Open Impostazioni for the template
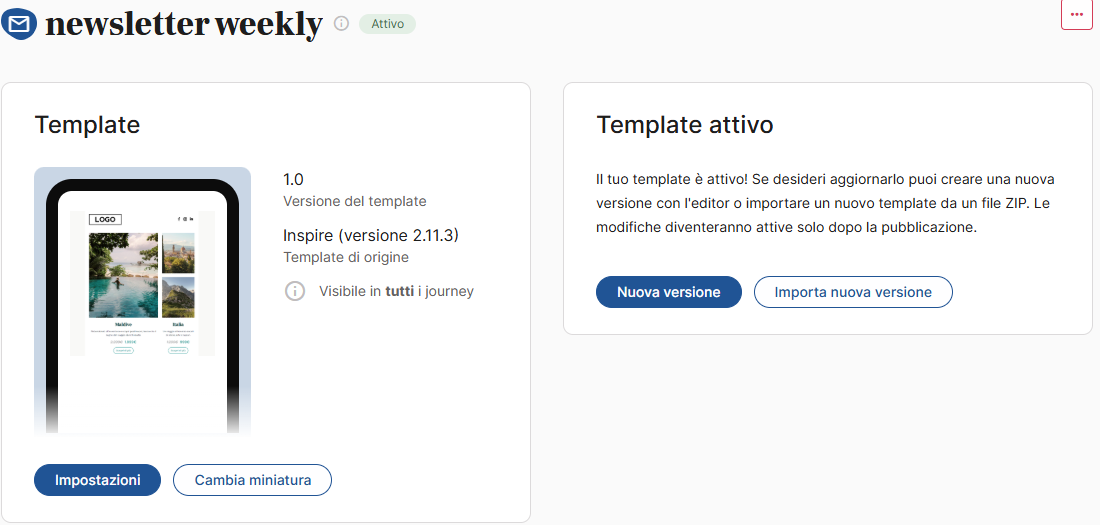1100x525 pixels. [x=98, y=480]
